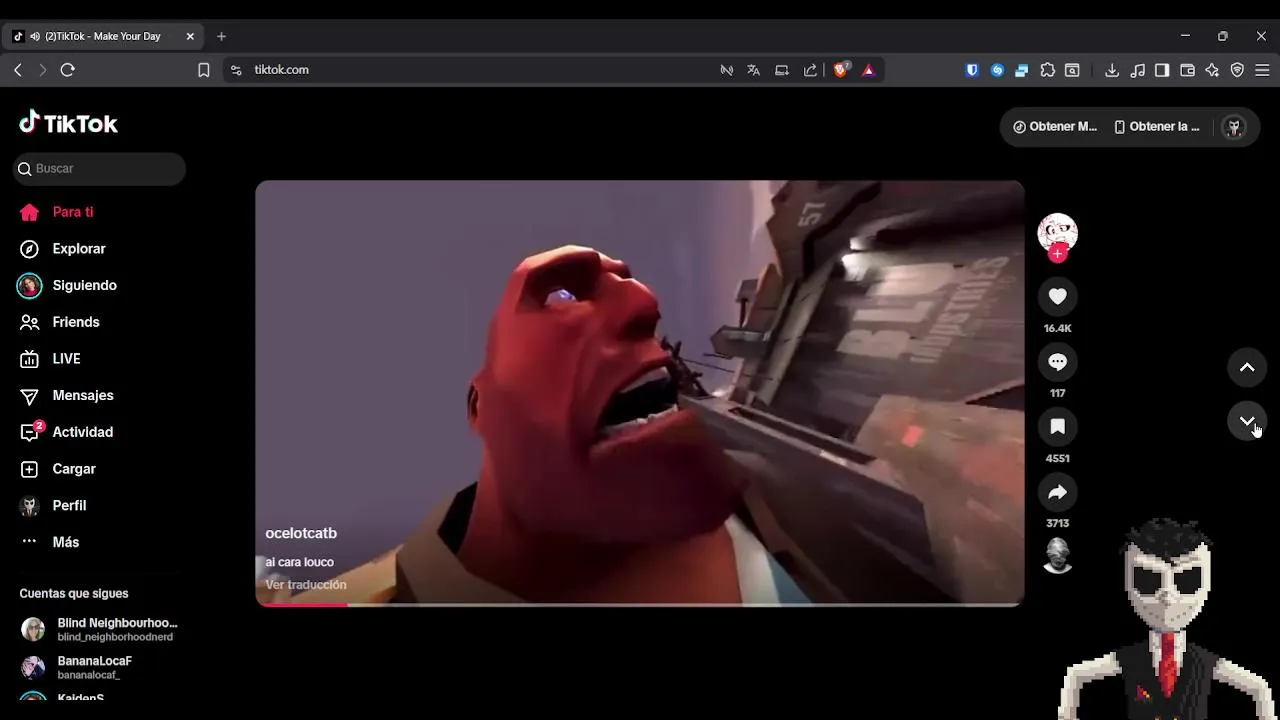Select the TikTok - Make Your Day tab
This screenshot has width=1280, height=720.
(x=103, y=36)
